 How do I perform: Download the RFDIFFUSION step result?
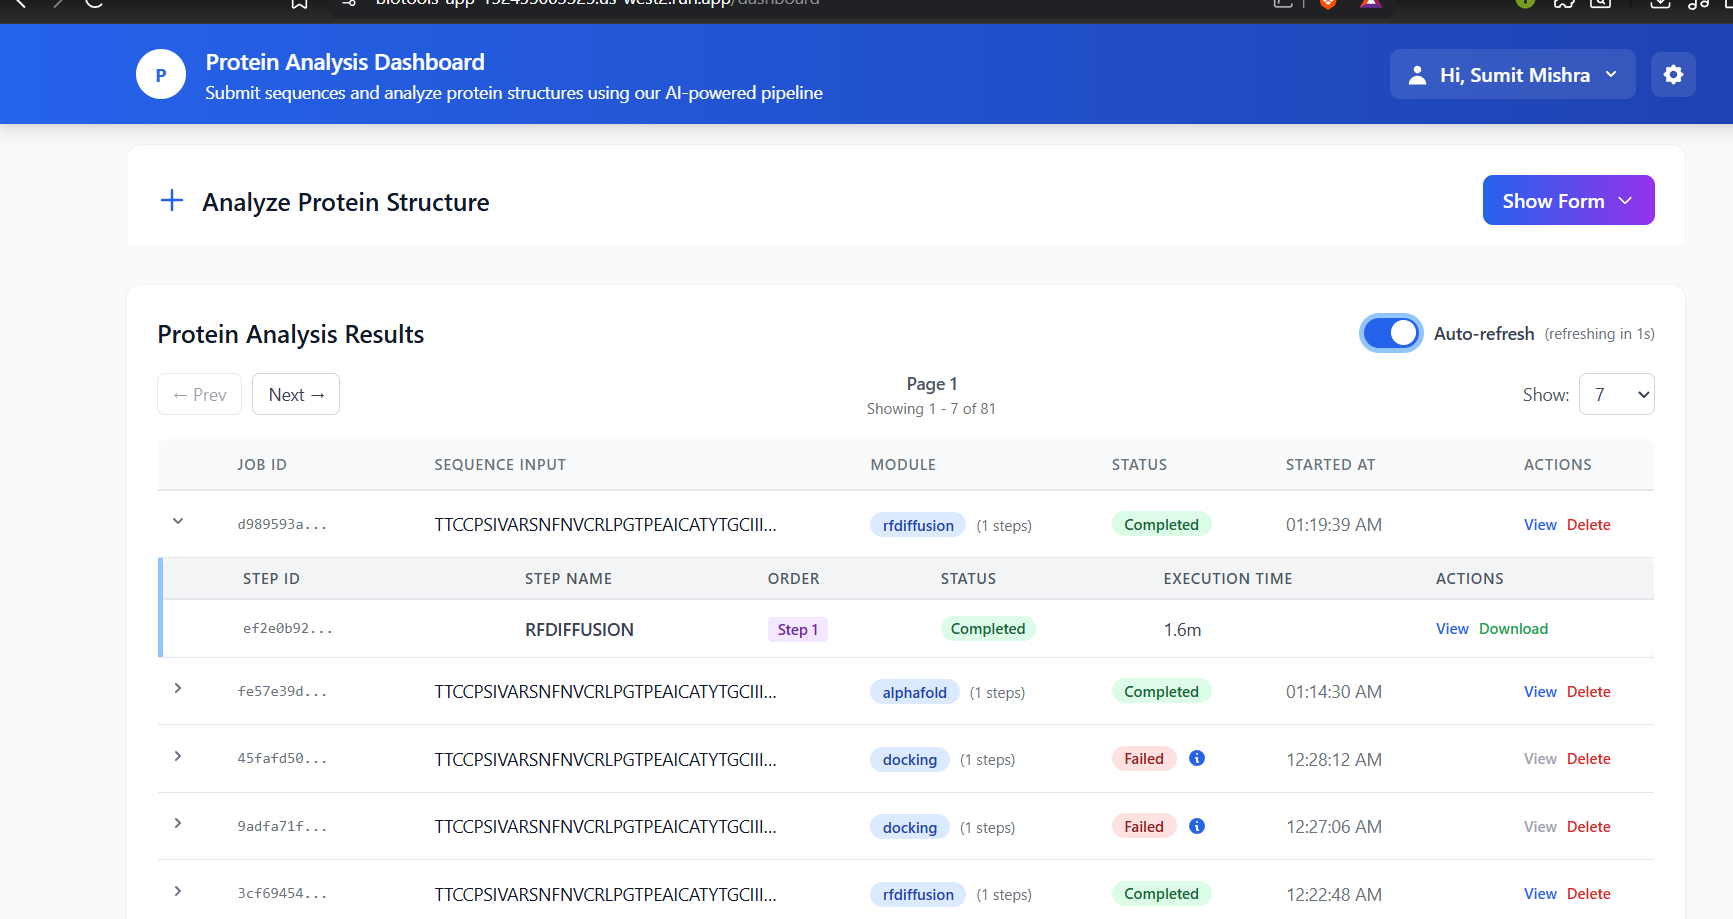click(x=1513, y=629)
